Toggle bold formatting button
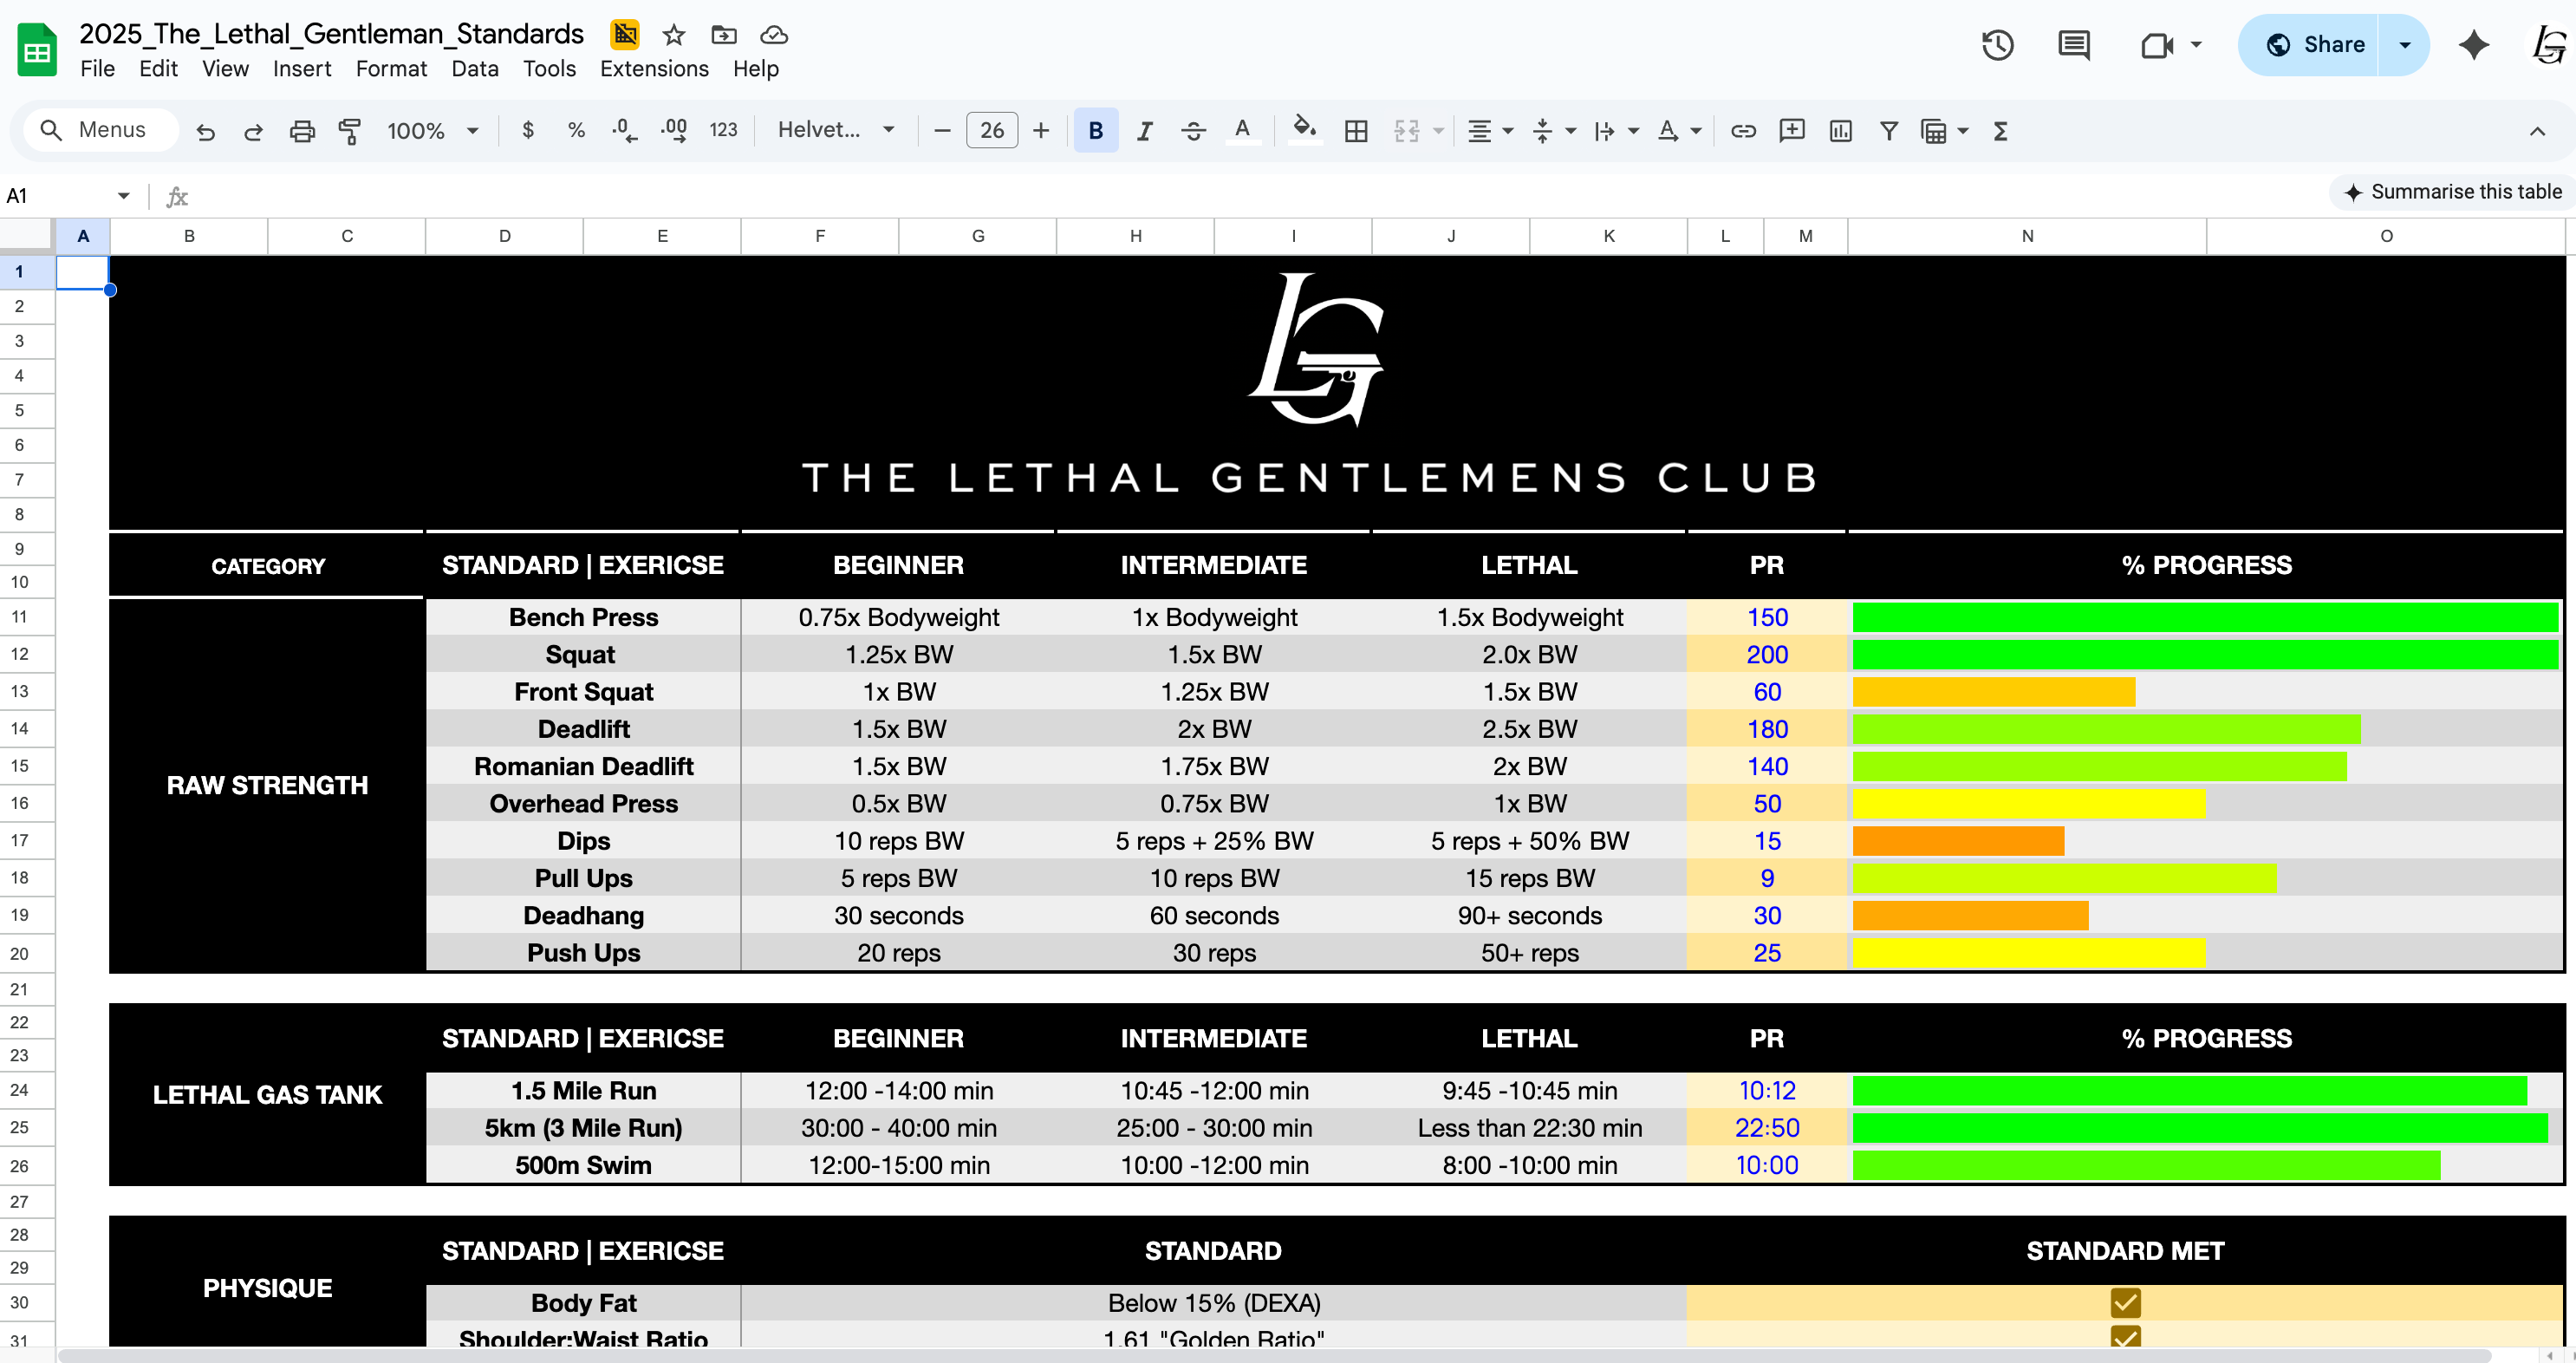Screen dimensions: 2576x1363 pyautogui.click(x=1095, y=131)
